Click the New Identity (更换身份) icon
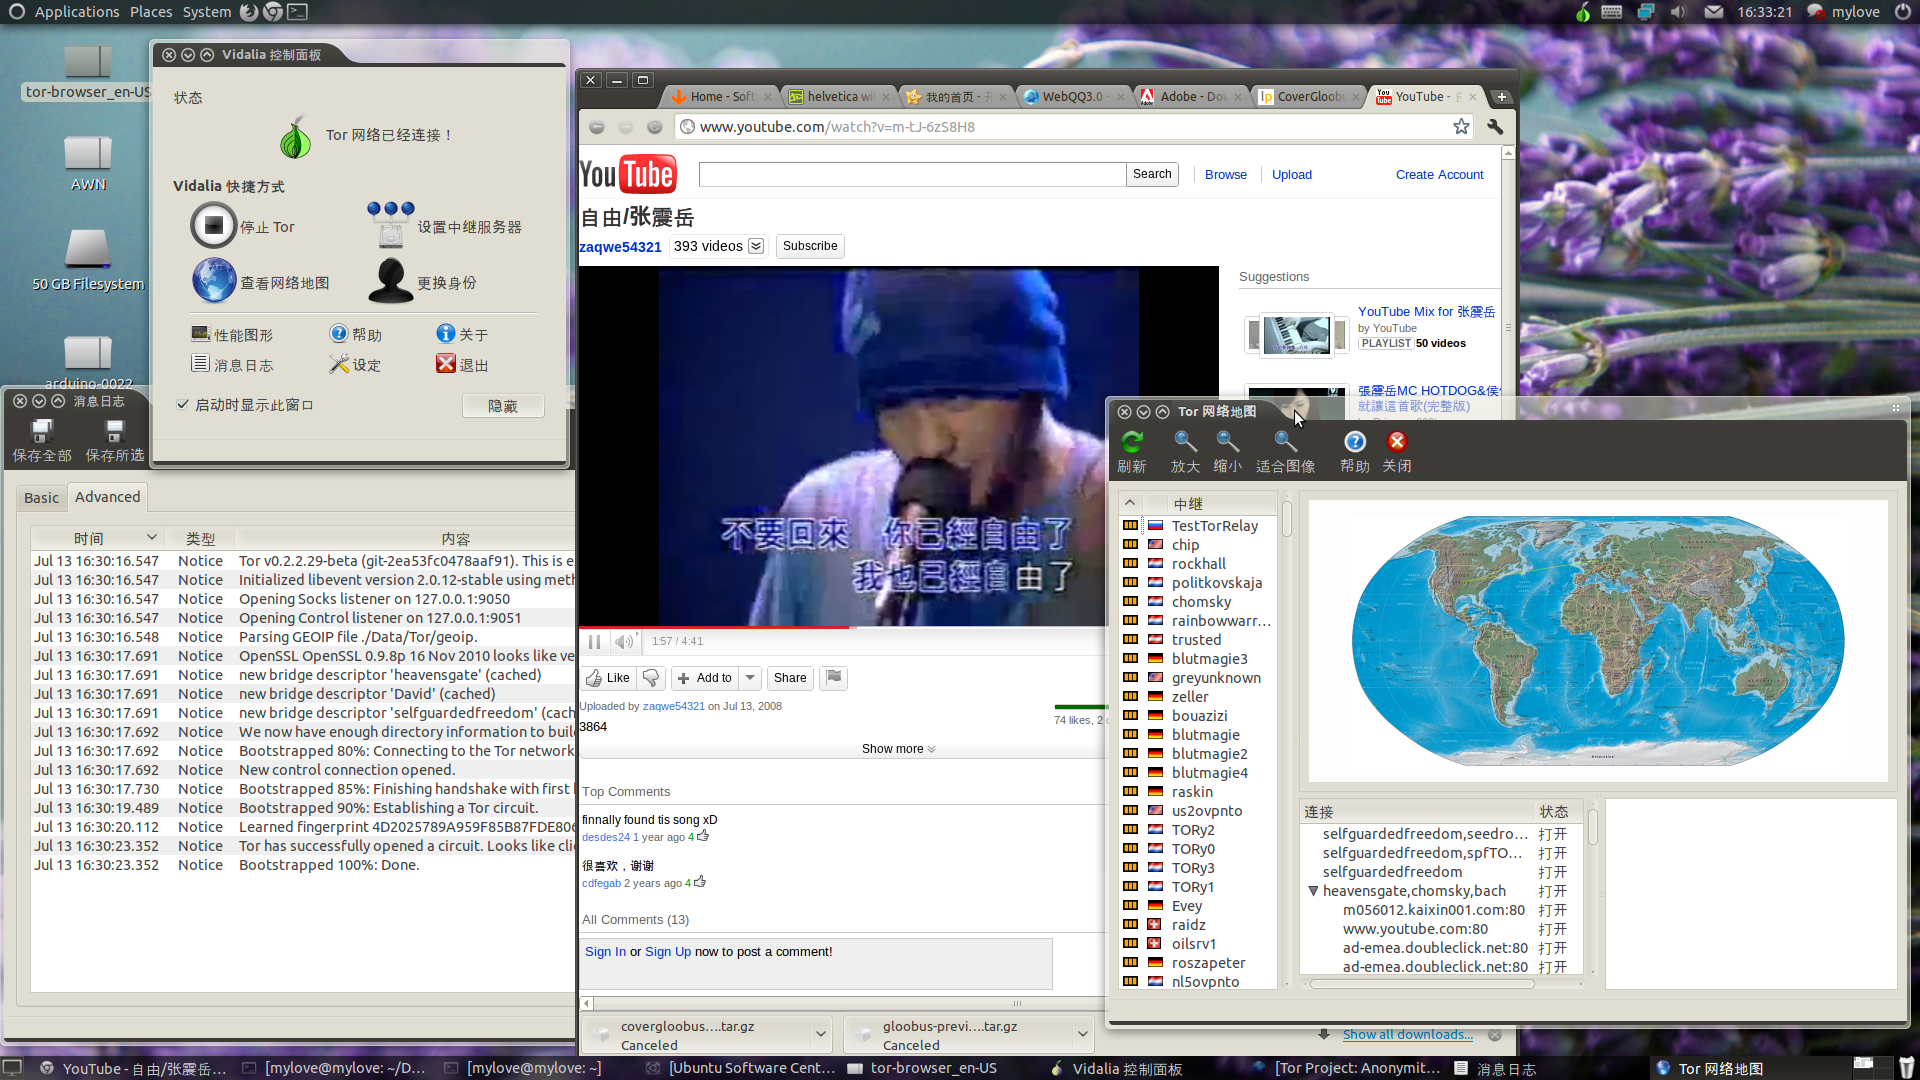Screen dimensions: 1920x1080 [x=390, y=281]
